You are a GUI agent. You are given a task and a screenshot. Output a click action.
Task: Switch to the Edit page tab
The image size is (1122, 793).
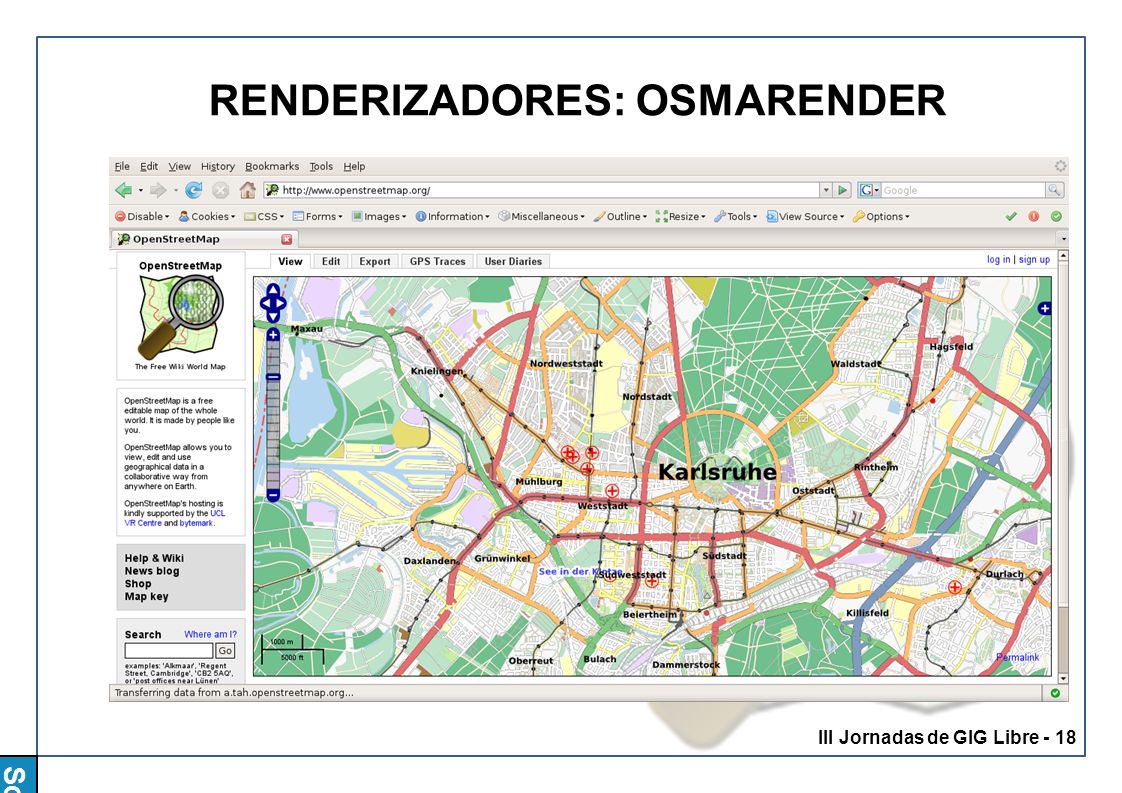pyautogui.click(x=331, y=261)
